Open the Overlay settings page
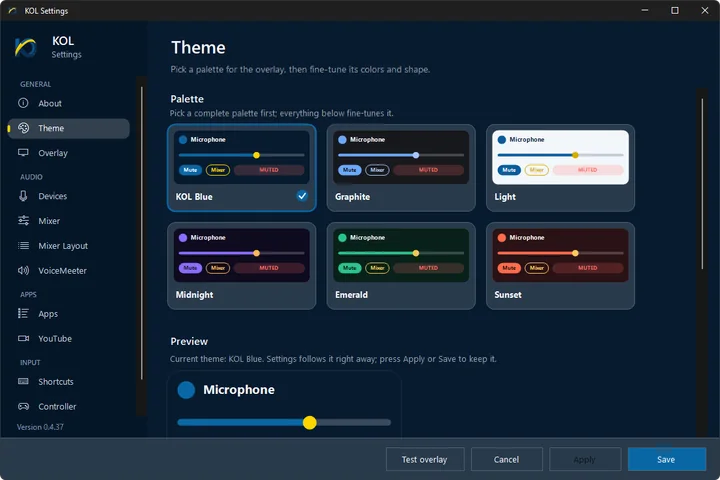 pyautogui.click(x=69, y=153)
